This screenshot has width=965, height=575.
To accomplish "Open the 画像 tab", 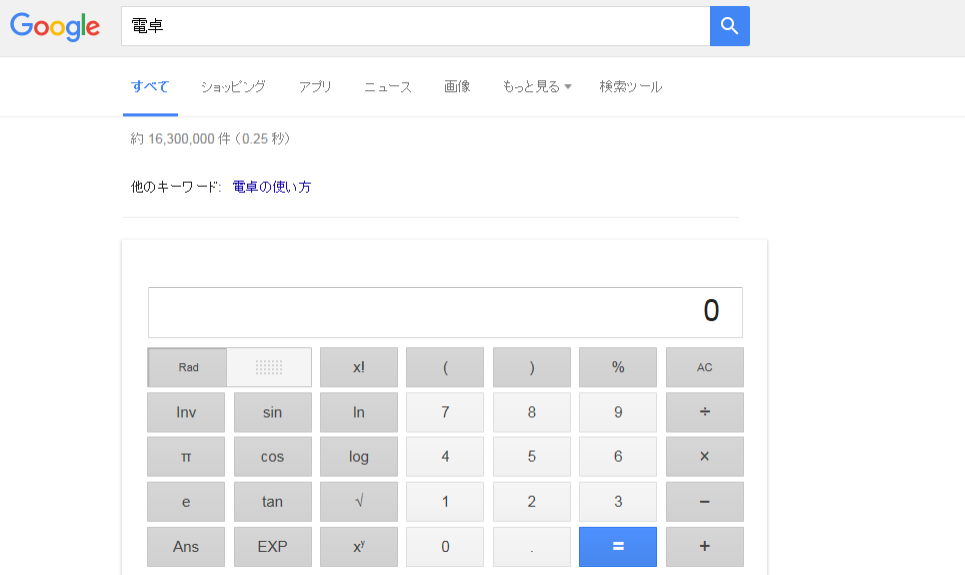I will click(x=457, y=87).
